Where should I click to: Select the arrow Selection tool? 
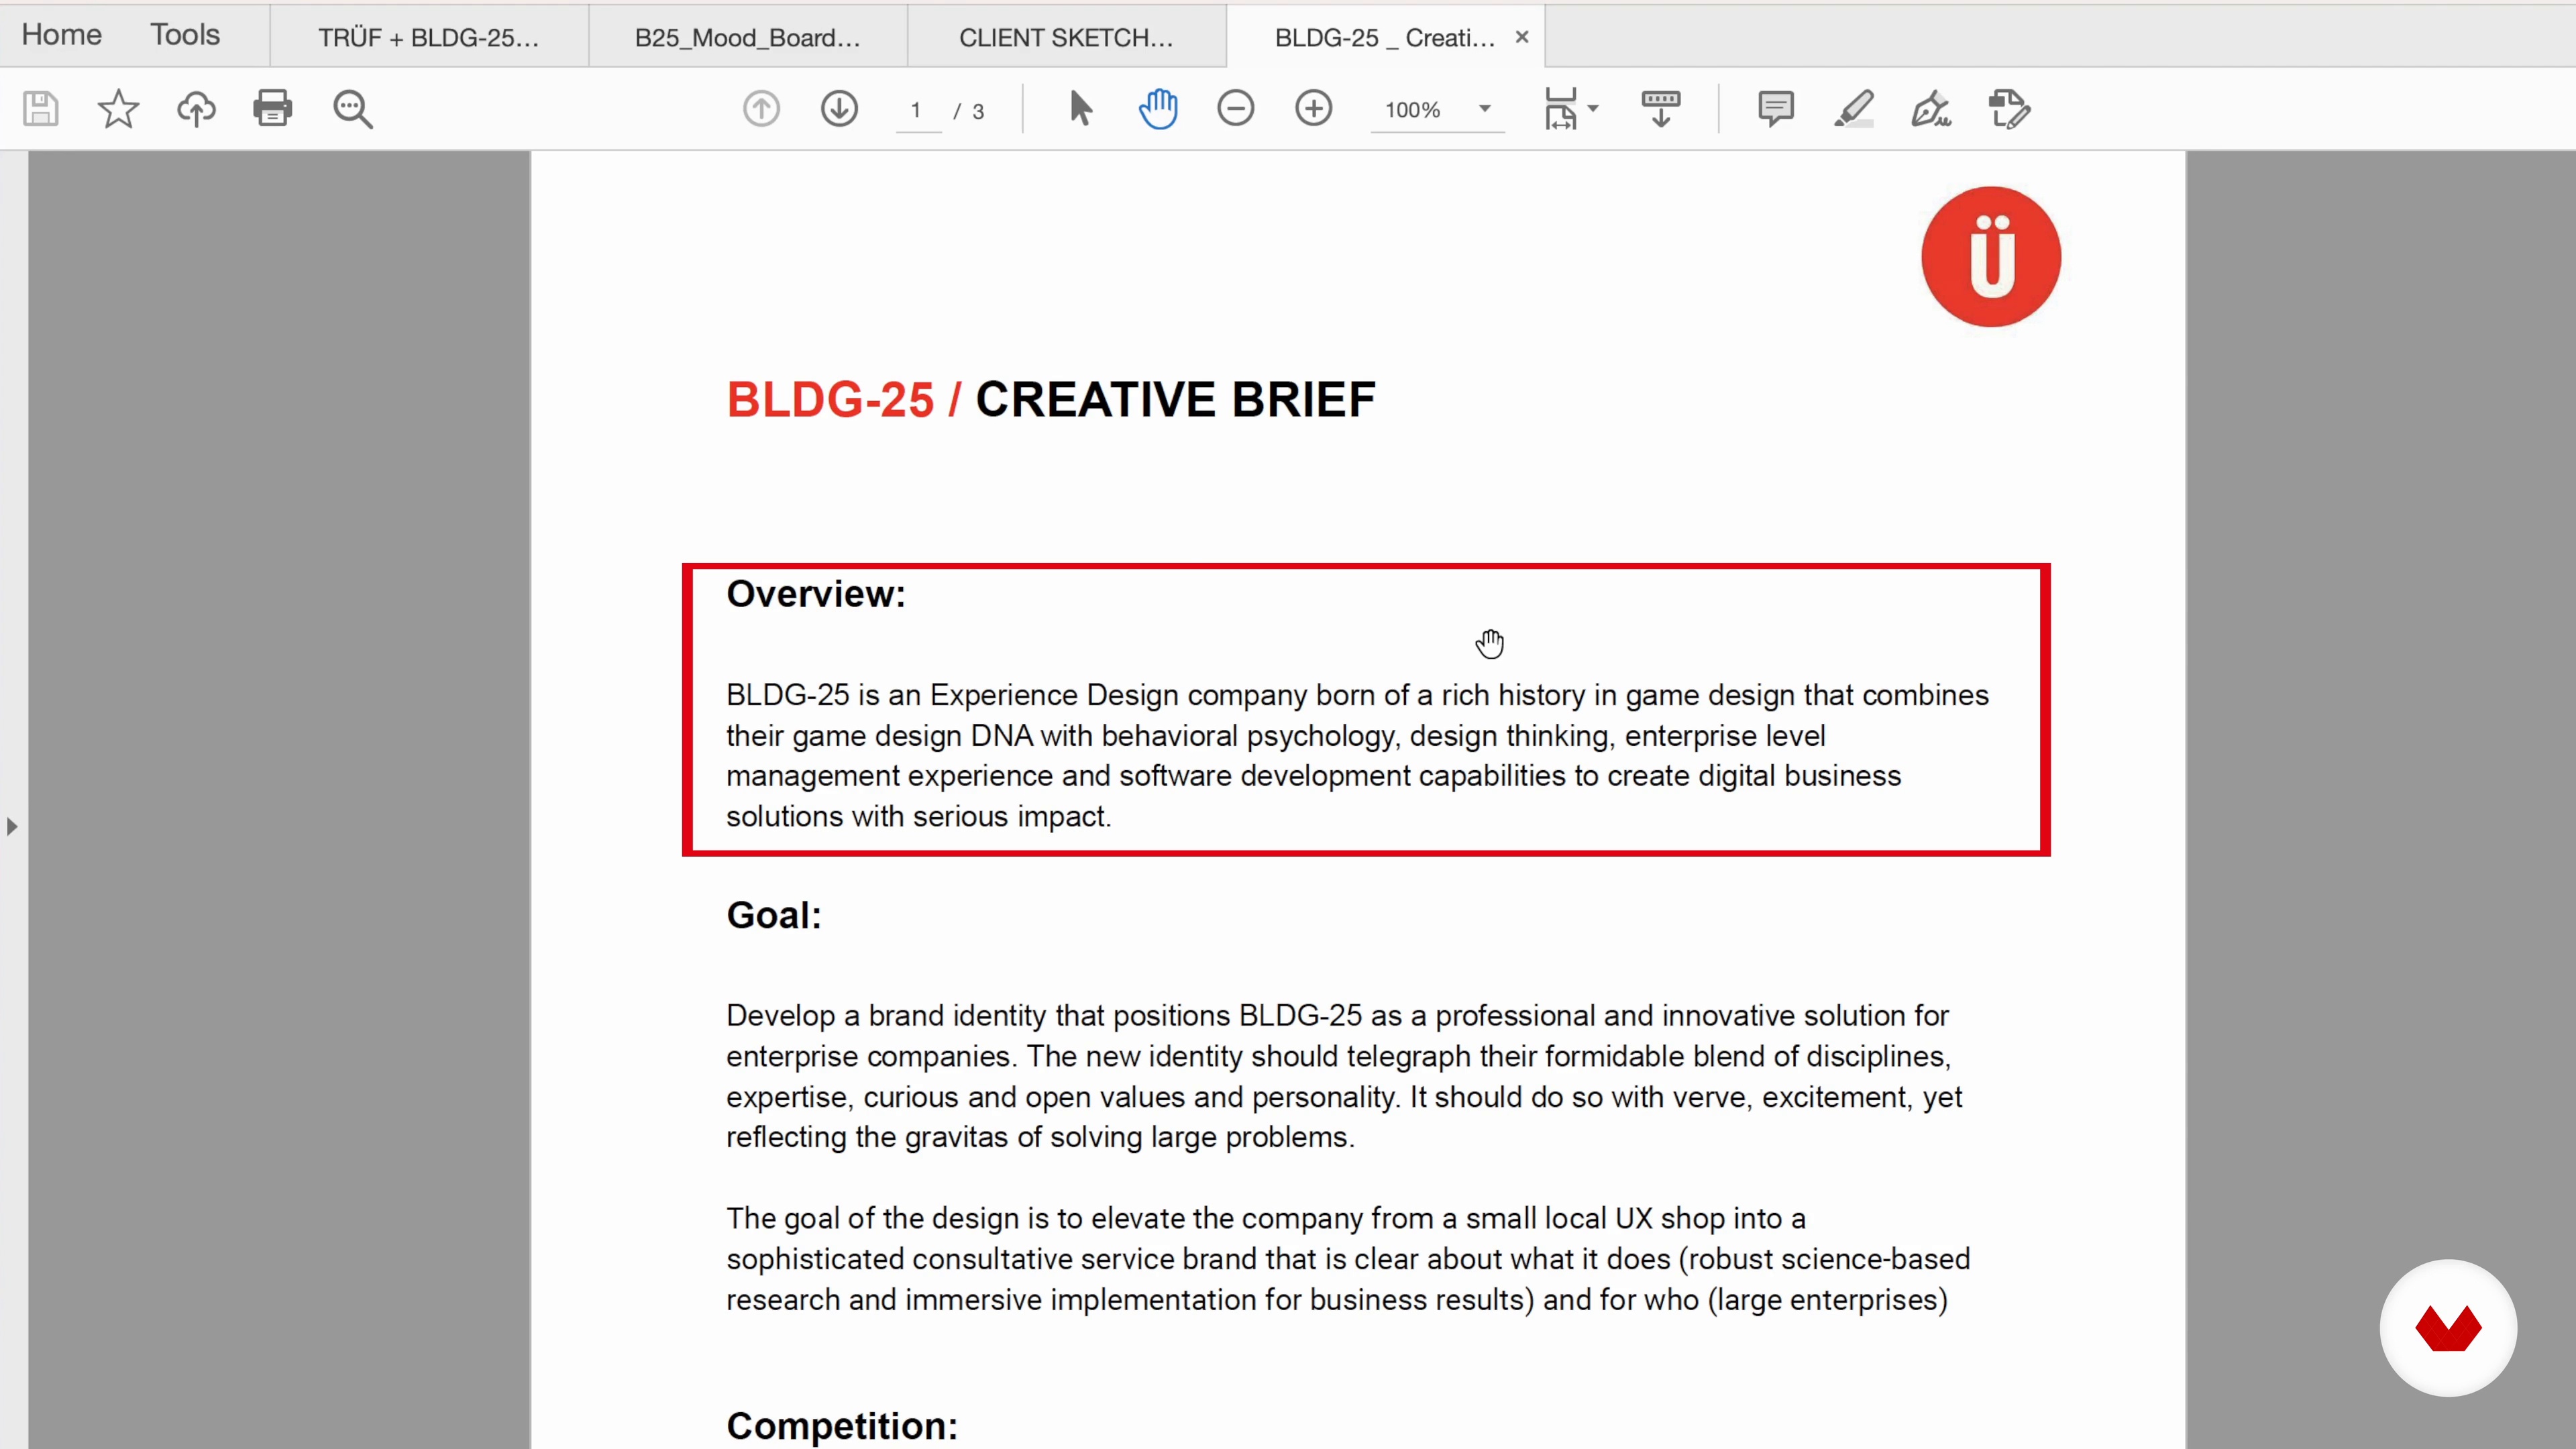tap(1080, 108)
